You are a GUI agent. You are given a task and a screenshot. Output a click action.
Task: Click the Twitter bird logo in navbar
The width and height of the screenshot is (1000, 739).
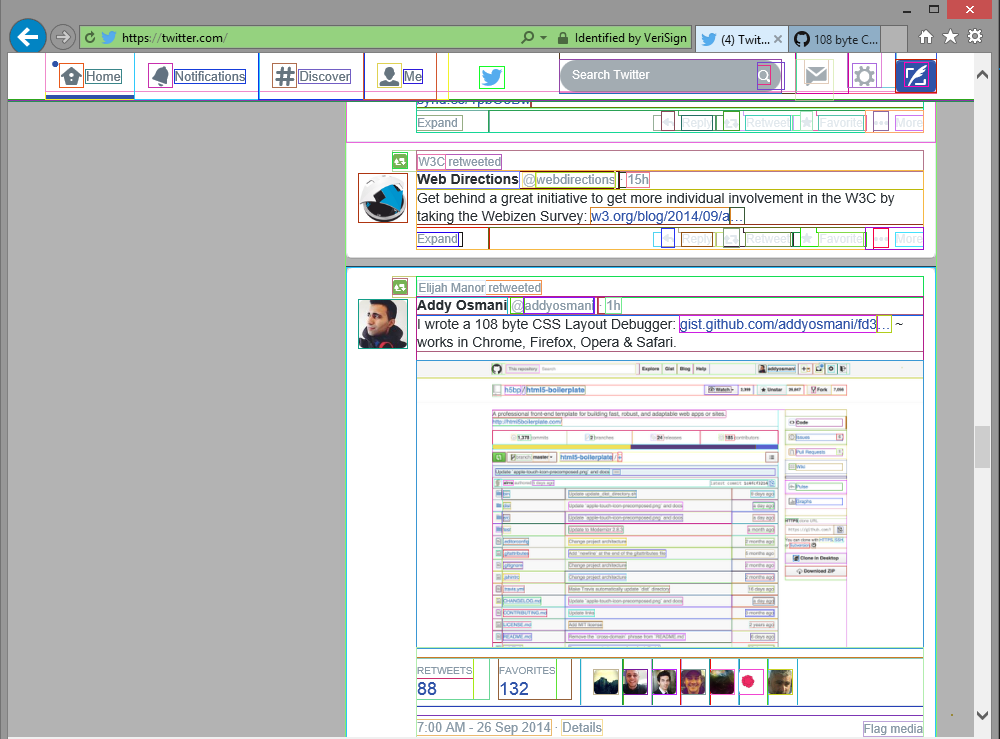tap(491, 77)
